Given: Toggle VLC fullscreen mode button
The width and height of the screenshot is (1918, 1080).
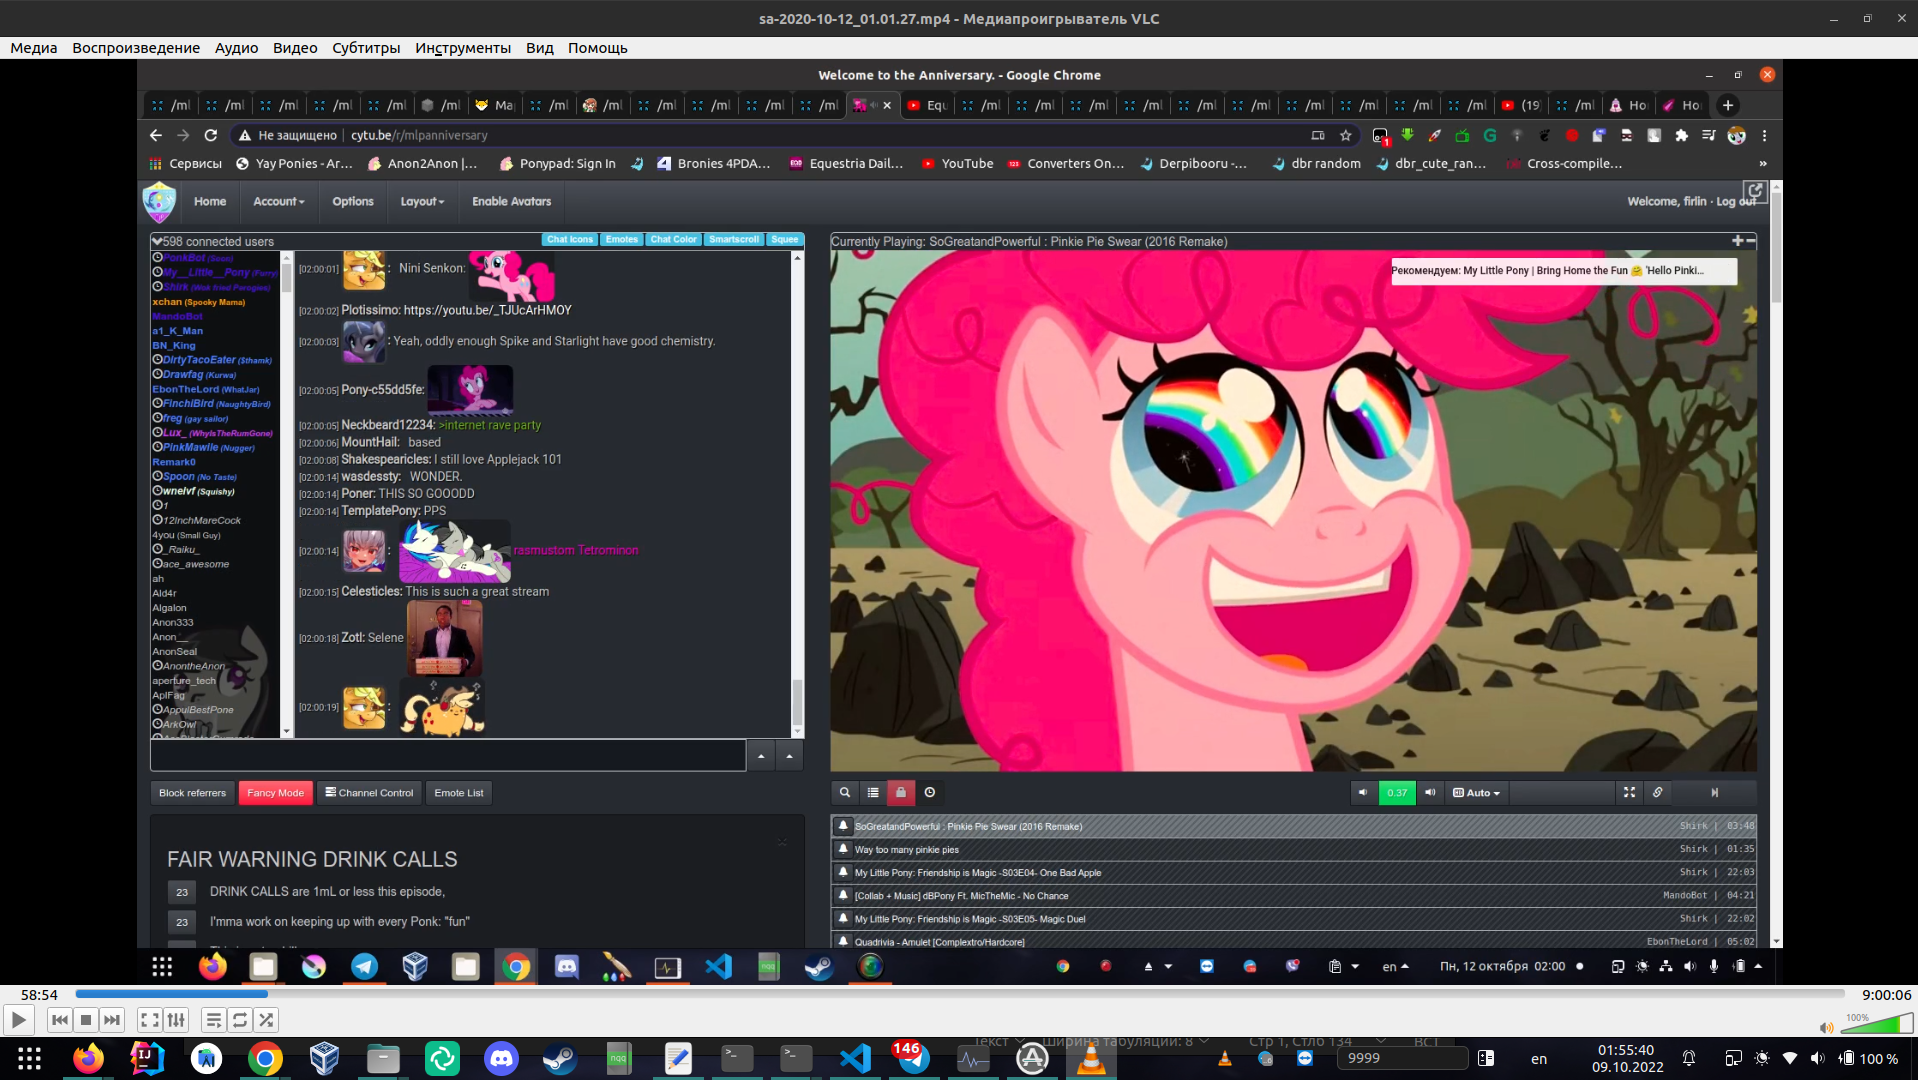Looking at the screenshot, I should tap(149, 1020).
